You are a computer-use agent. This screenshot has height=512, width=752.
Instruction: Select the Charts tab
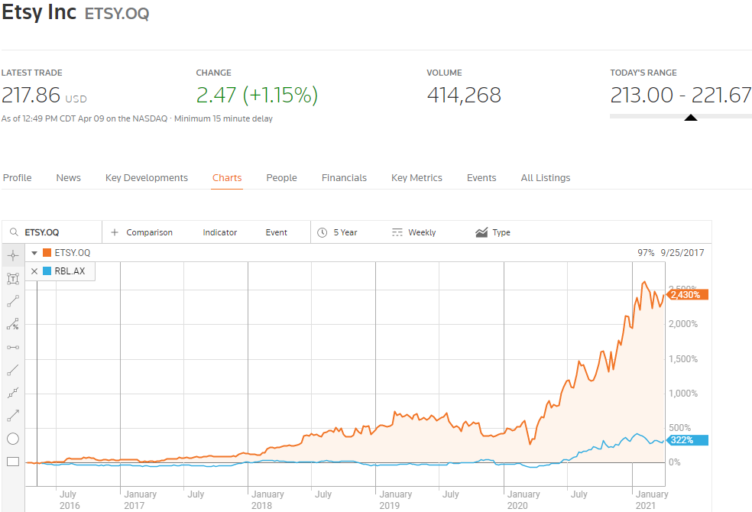(227, 178)
